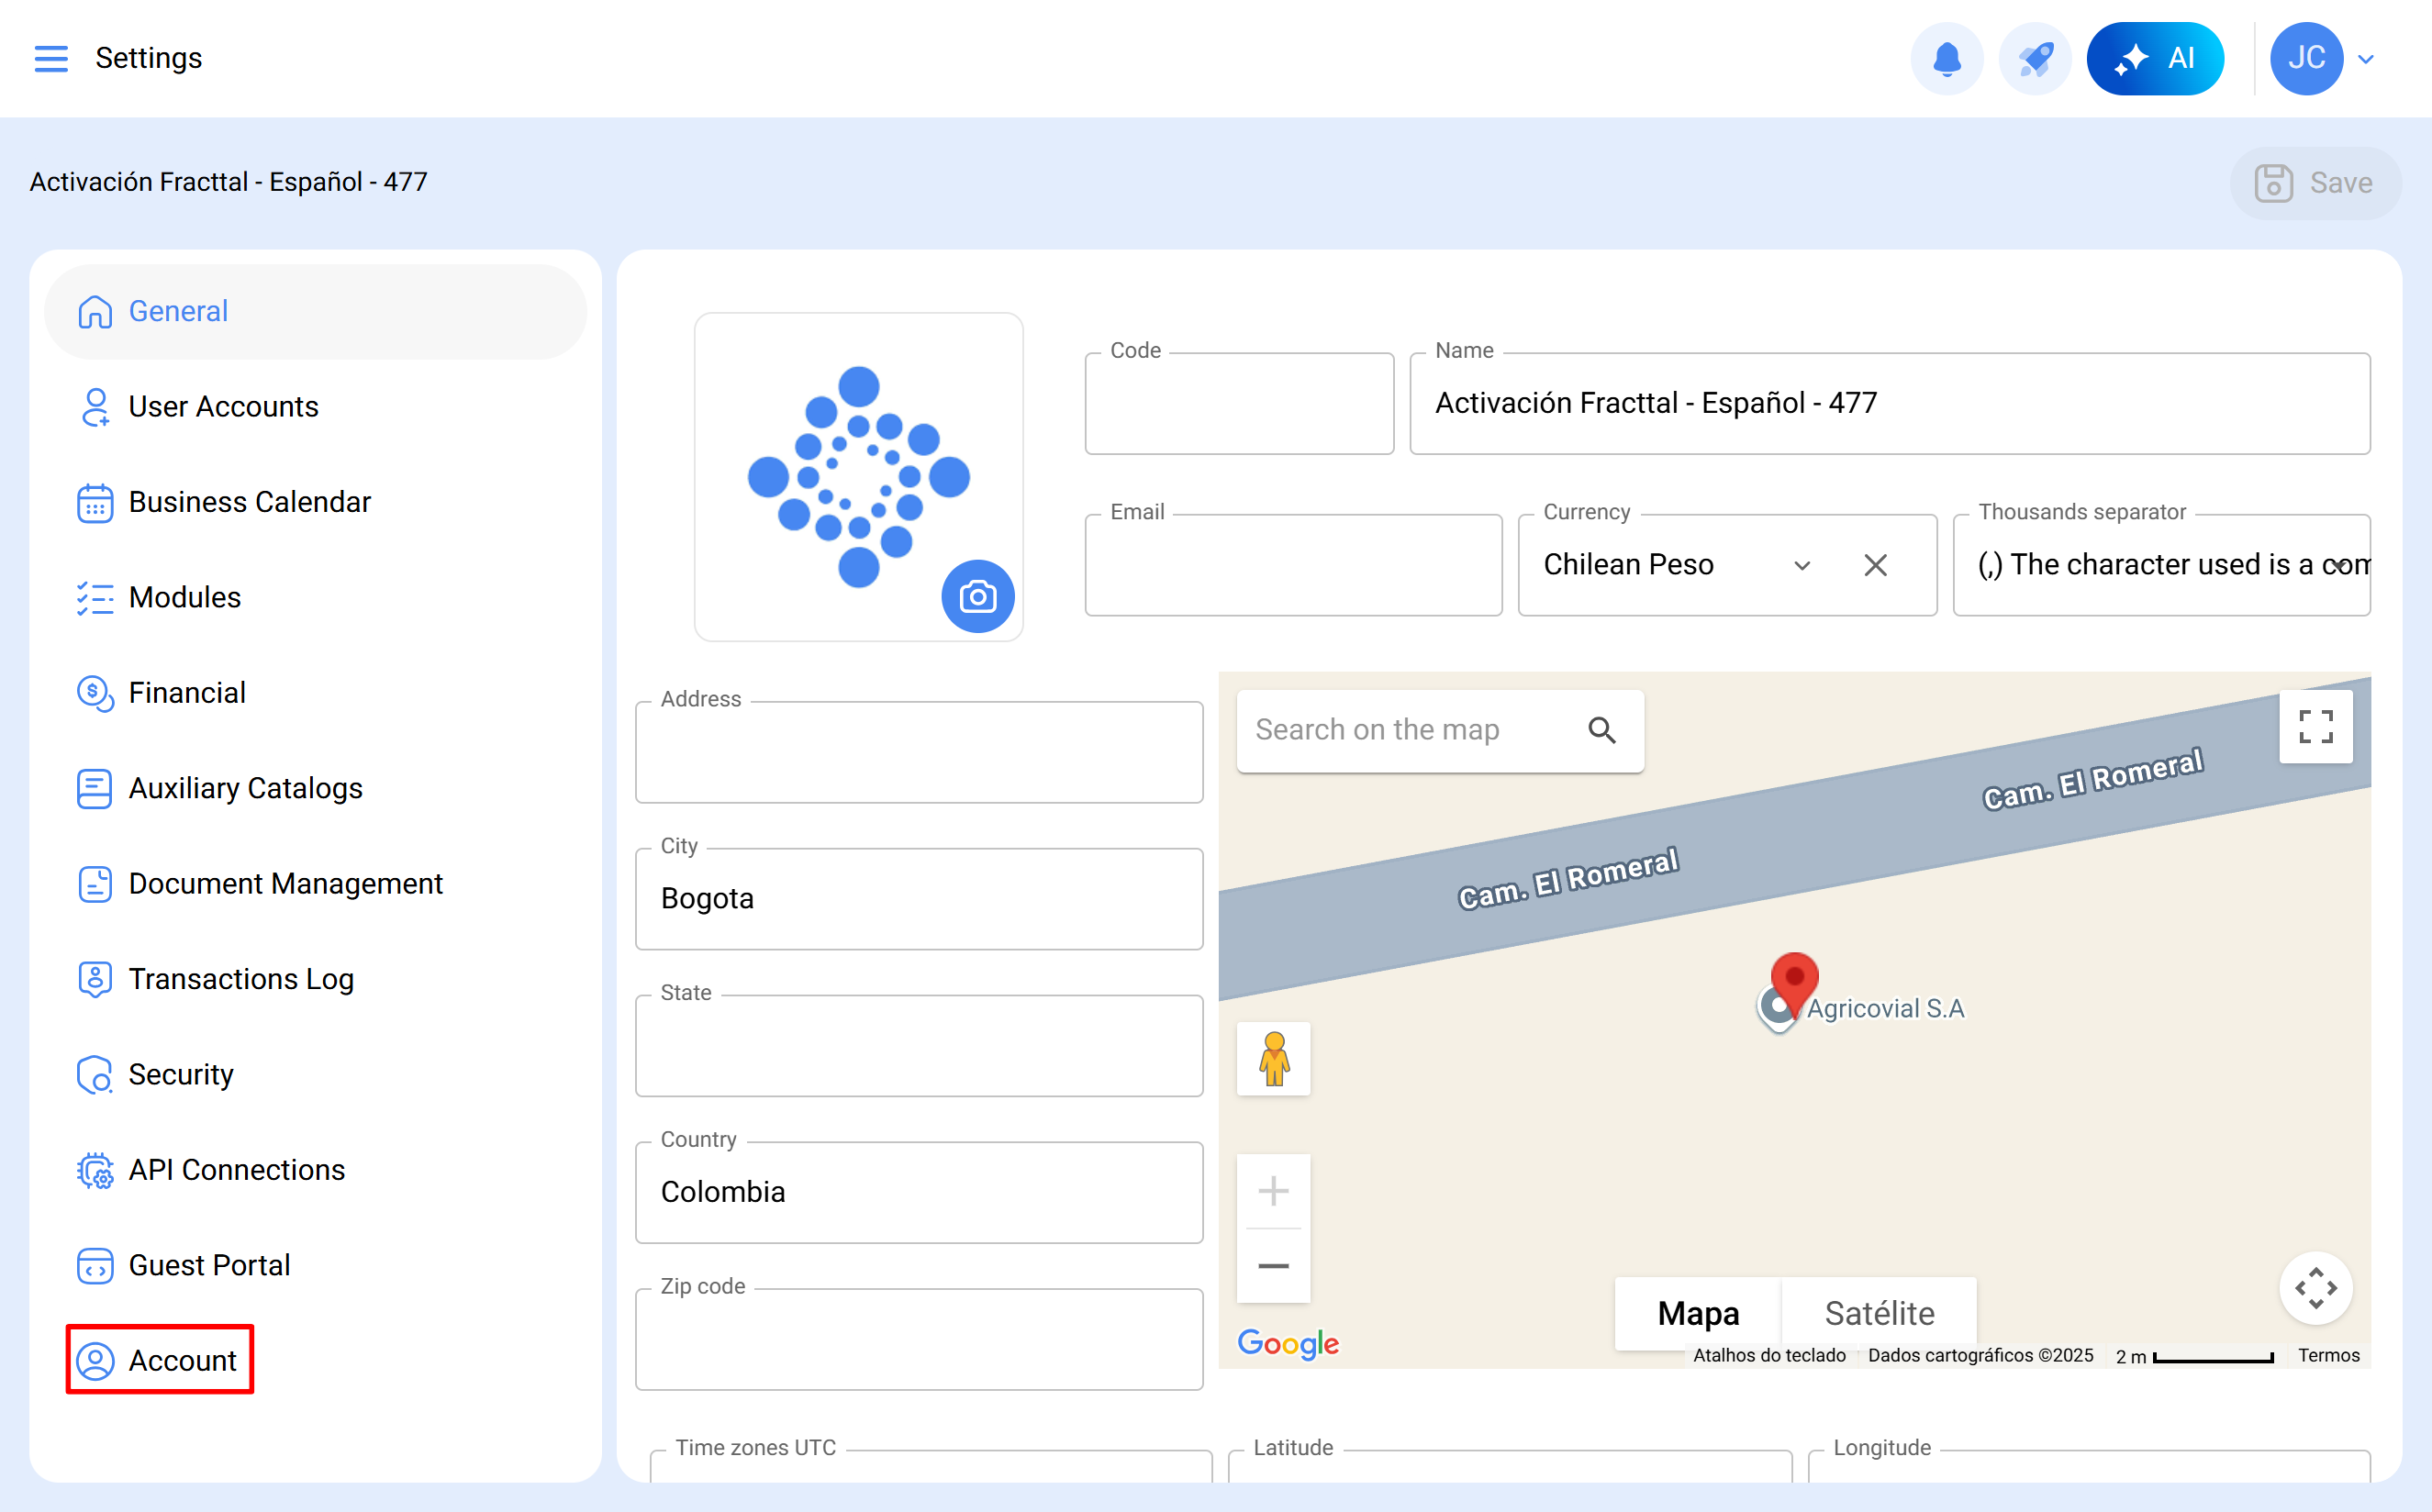Viewport: 2432px width, 1512px height.
Task: Click the Save button
Action: point(2317,182)
